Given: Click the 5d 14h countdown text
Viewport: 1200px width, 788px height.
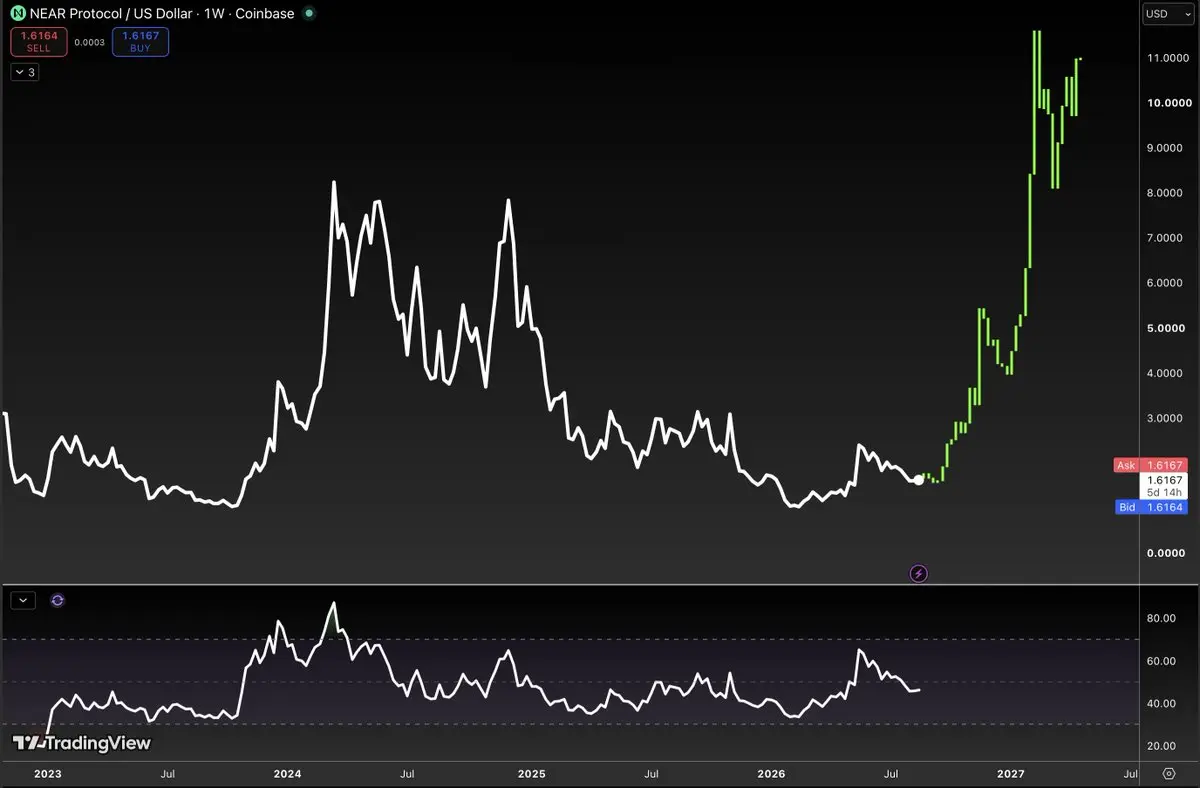Looking at the screenshot, I should pyautogui.click(x=1164, y=493).
